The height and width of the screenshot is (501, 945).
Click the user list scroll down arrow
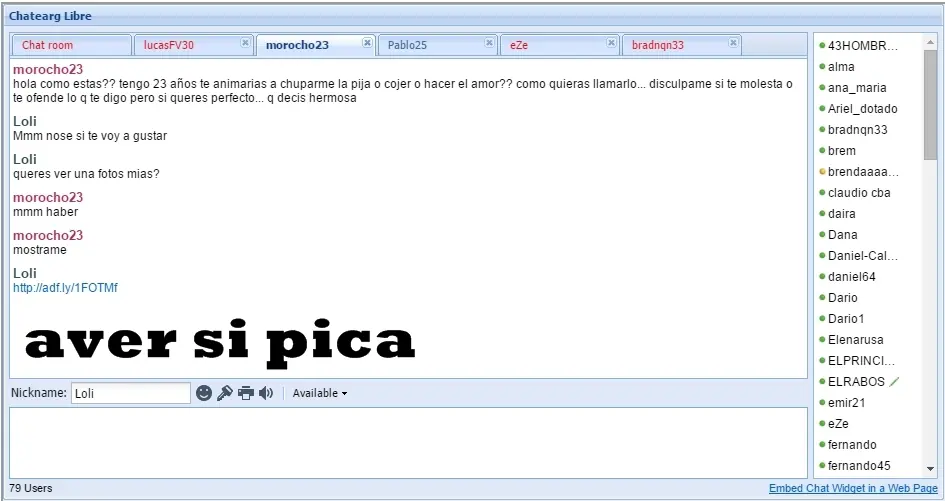point(931,468)
